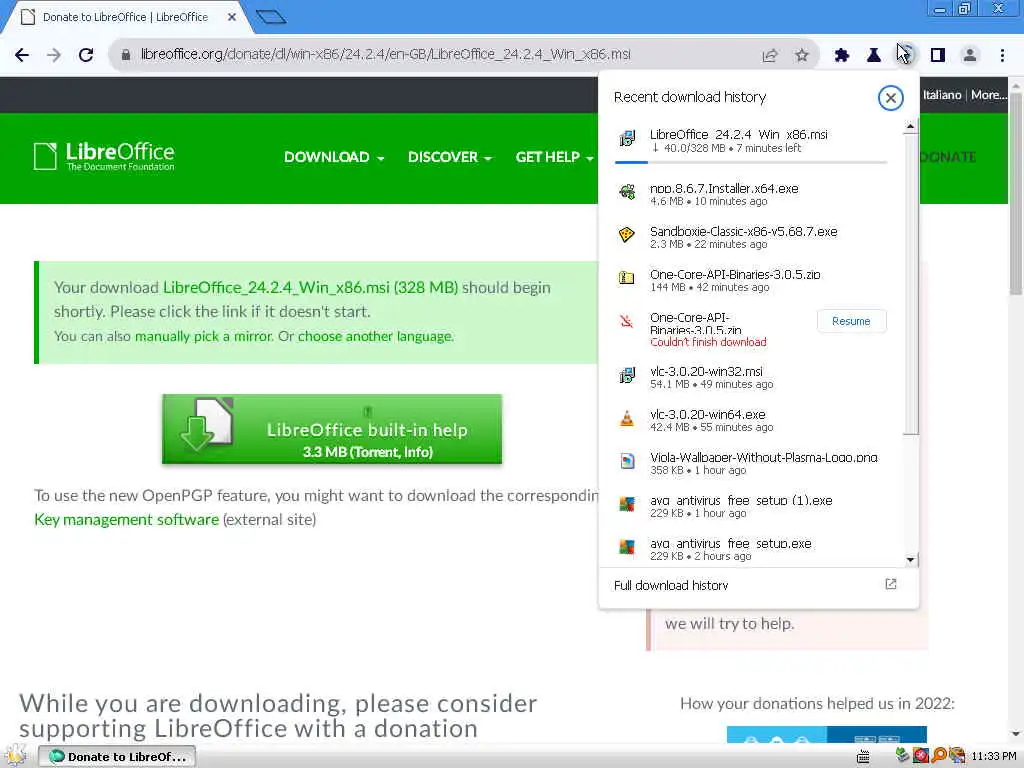
Task: Download LibreOffice built-in help
Action: pyautogui.click(x=332, y=429)
